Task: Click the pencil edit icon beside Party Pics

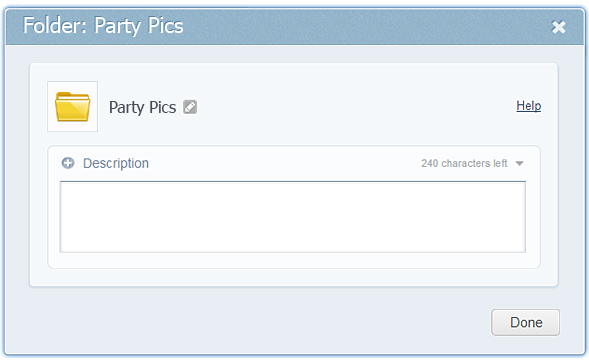Action: [x=190, y=107]
